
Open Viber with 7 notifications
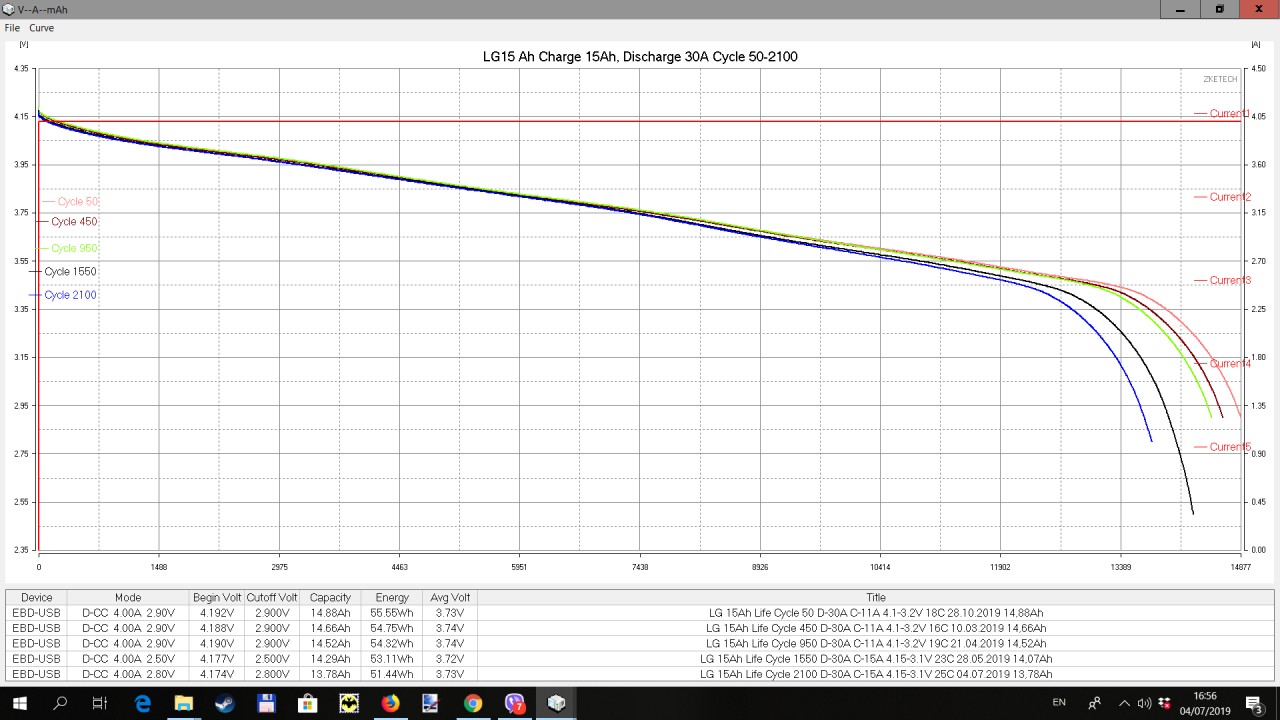point(515,703)
